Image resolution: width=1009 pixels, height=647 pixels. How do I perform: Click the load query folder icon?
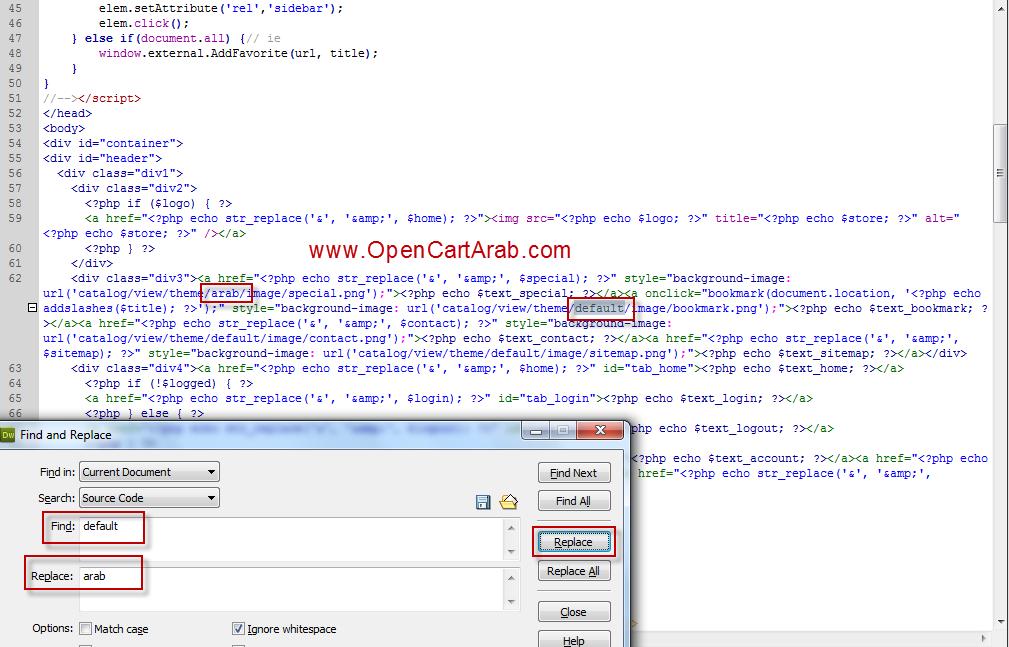point(508,502)
